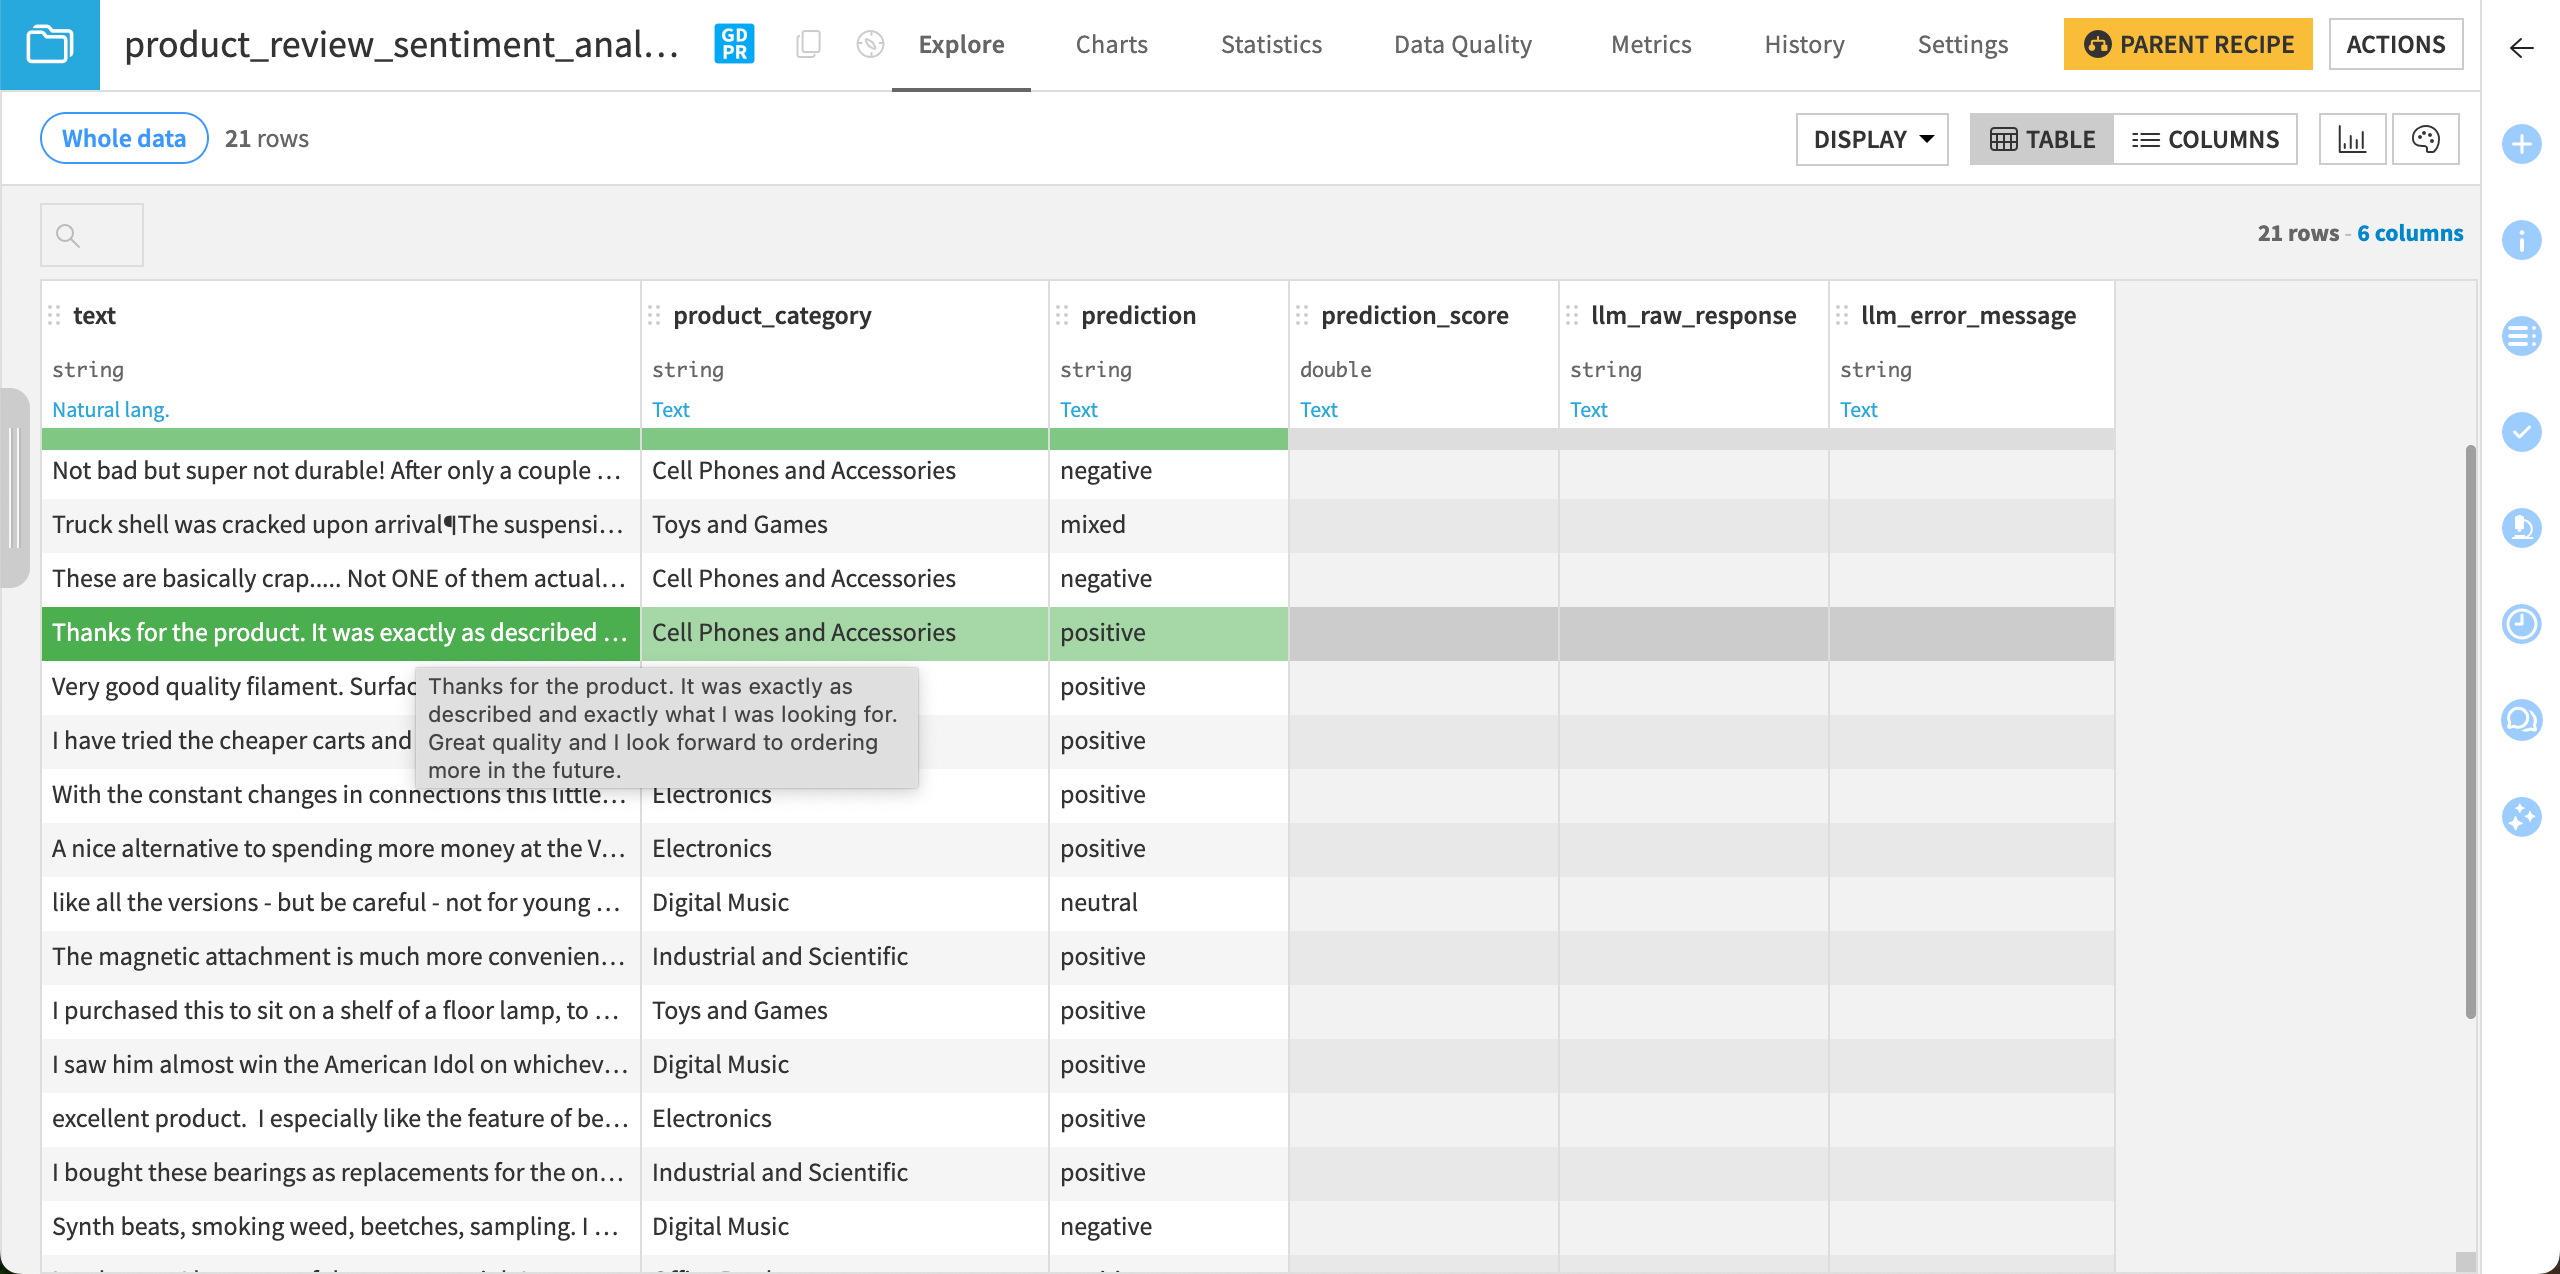The image size is (2560, 1274).
Task: Click 'The magnetic attachment' review cell
Action: click(341, 957)
